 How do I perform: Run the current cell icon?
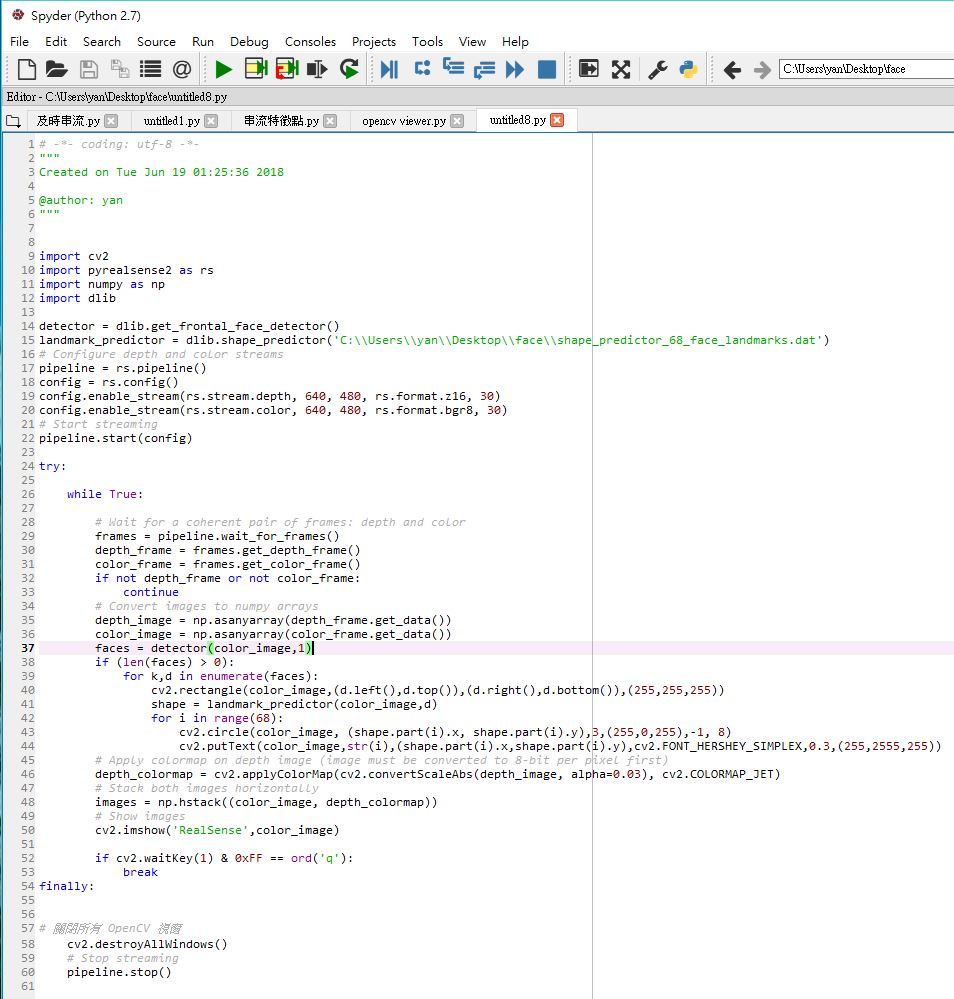click(x=256, y=69)
